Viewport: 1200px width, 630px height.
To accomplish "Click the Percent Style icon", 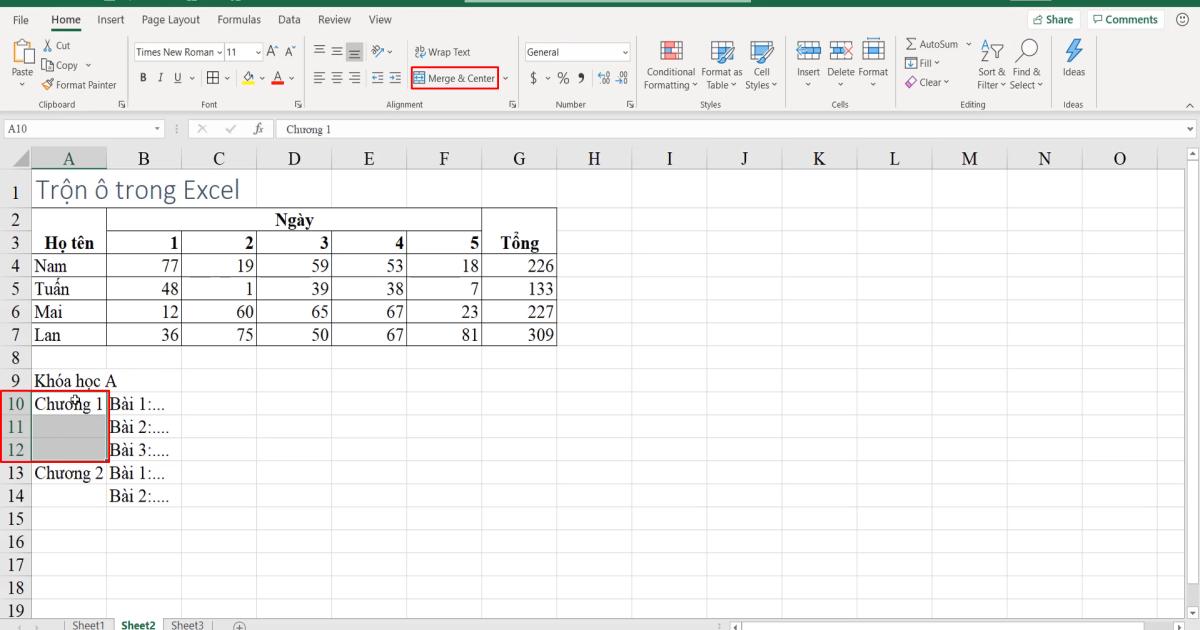I will click(564, 75).
